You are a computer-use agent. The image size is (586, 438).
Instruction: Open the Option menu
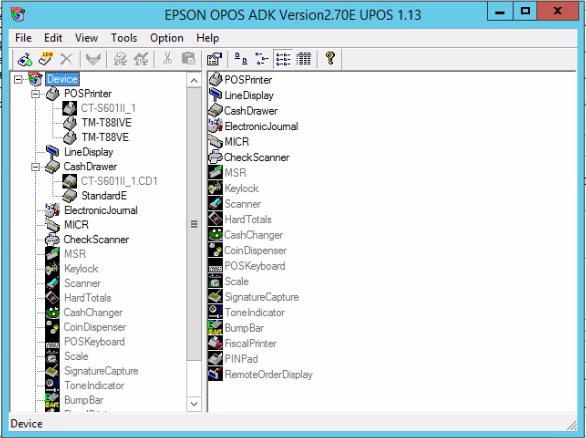pos(167,38)
